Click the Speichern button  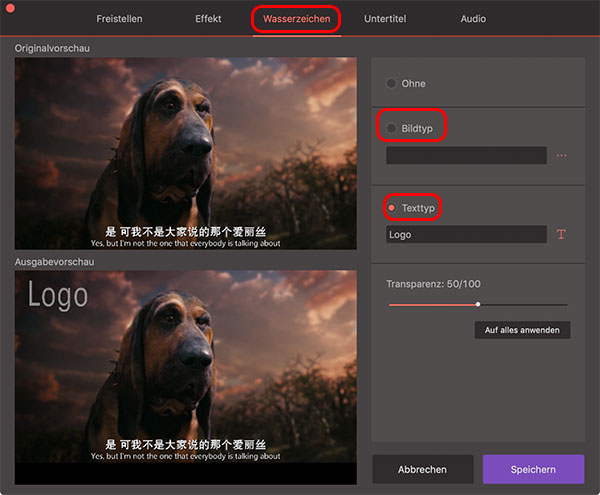click(533, 469)
